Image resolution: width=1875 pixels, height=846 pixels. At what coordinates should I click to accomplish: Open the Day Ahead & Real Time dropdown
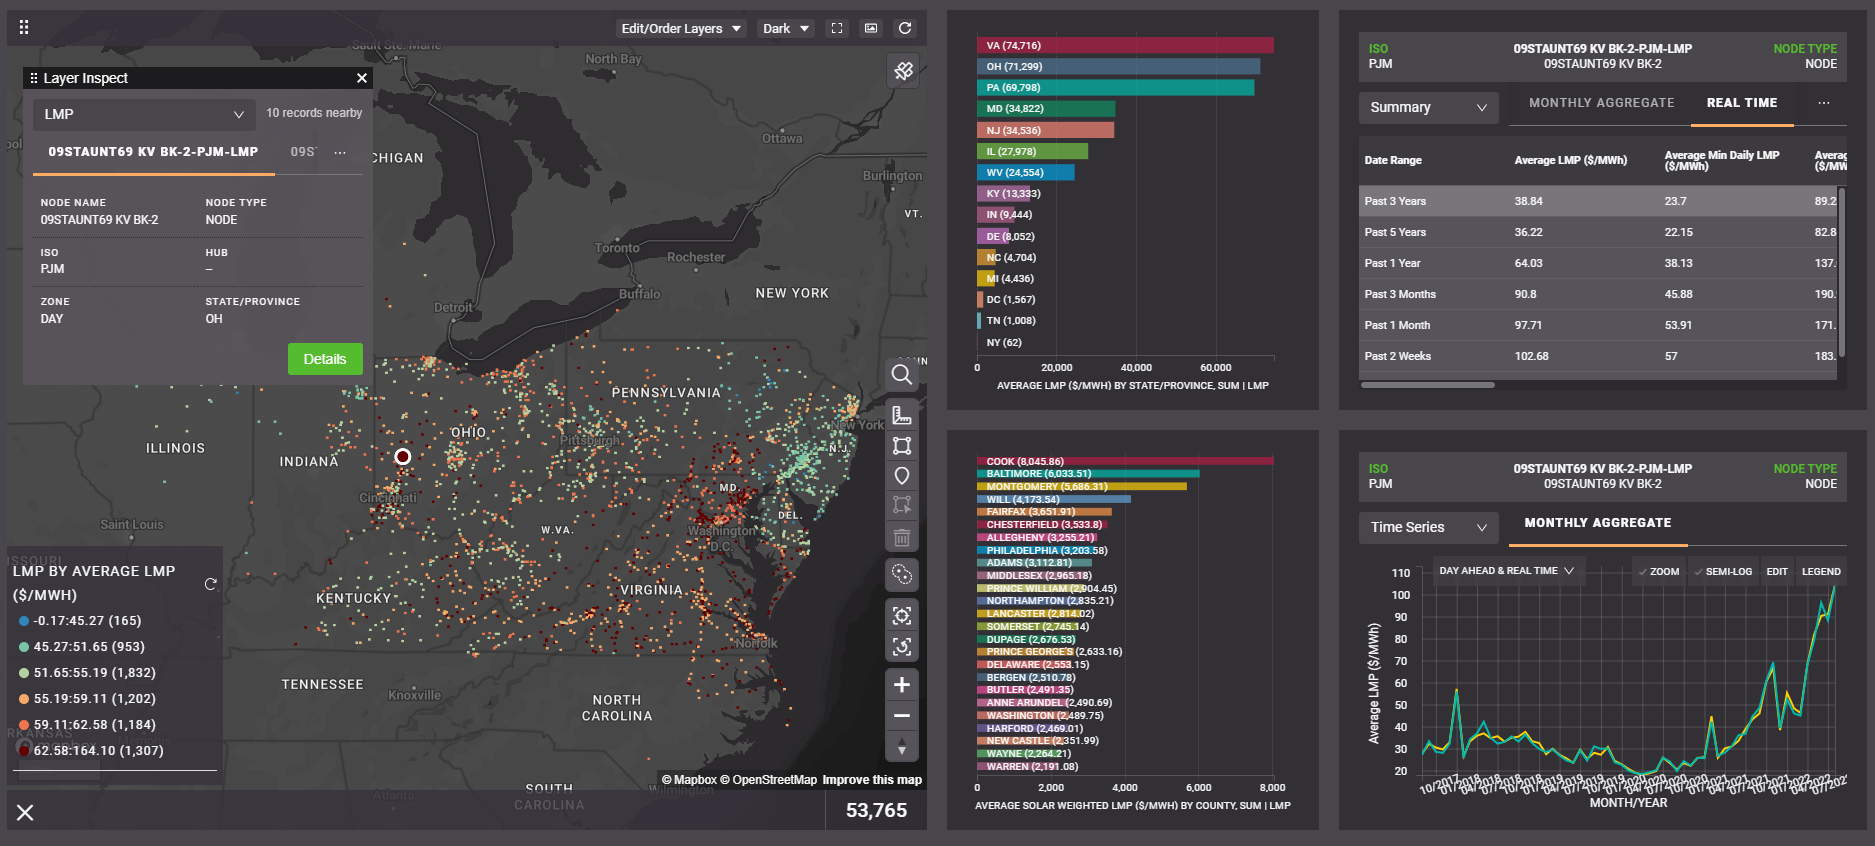(1505, 571)
